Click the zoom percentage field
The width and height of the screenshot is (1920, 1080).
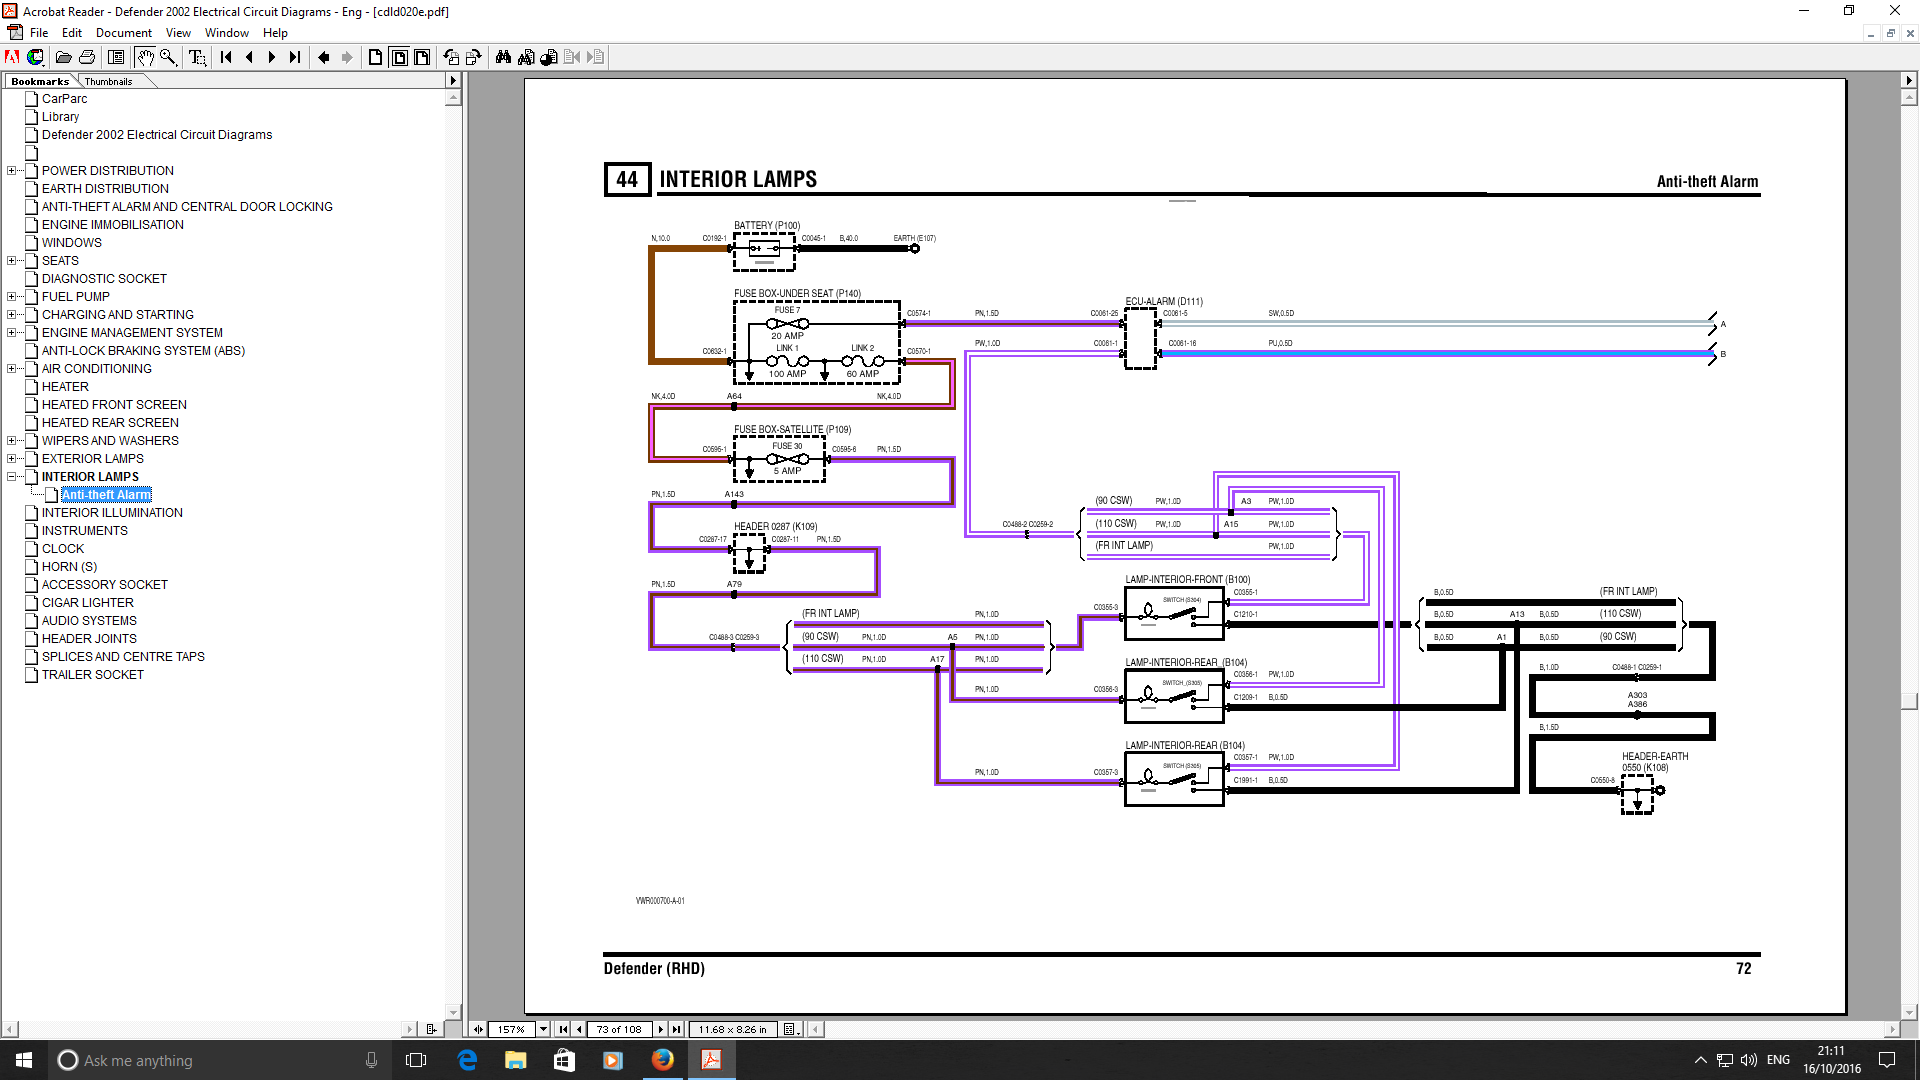(x=511, y=1029)
